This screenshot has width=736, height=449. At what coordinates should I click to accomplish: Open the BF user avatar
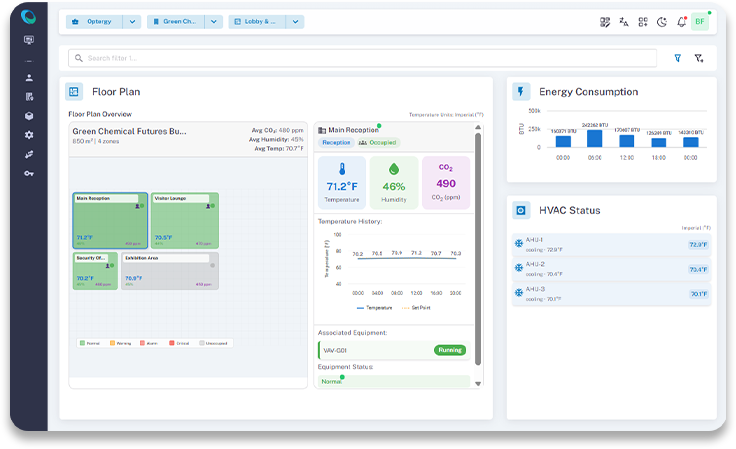coord(700,22)
